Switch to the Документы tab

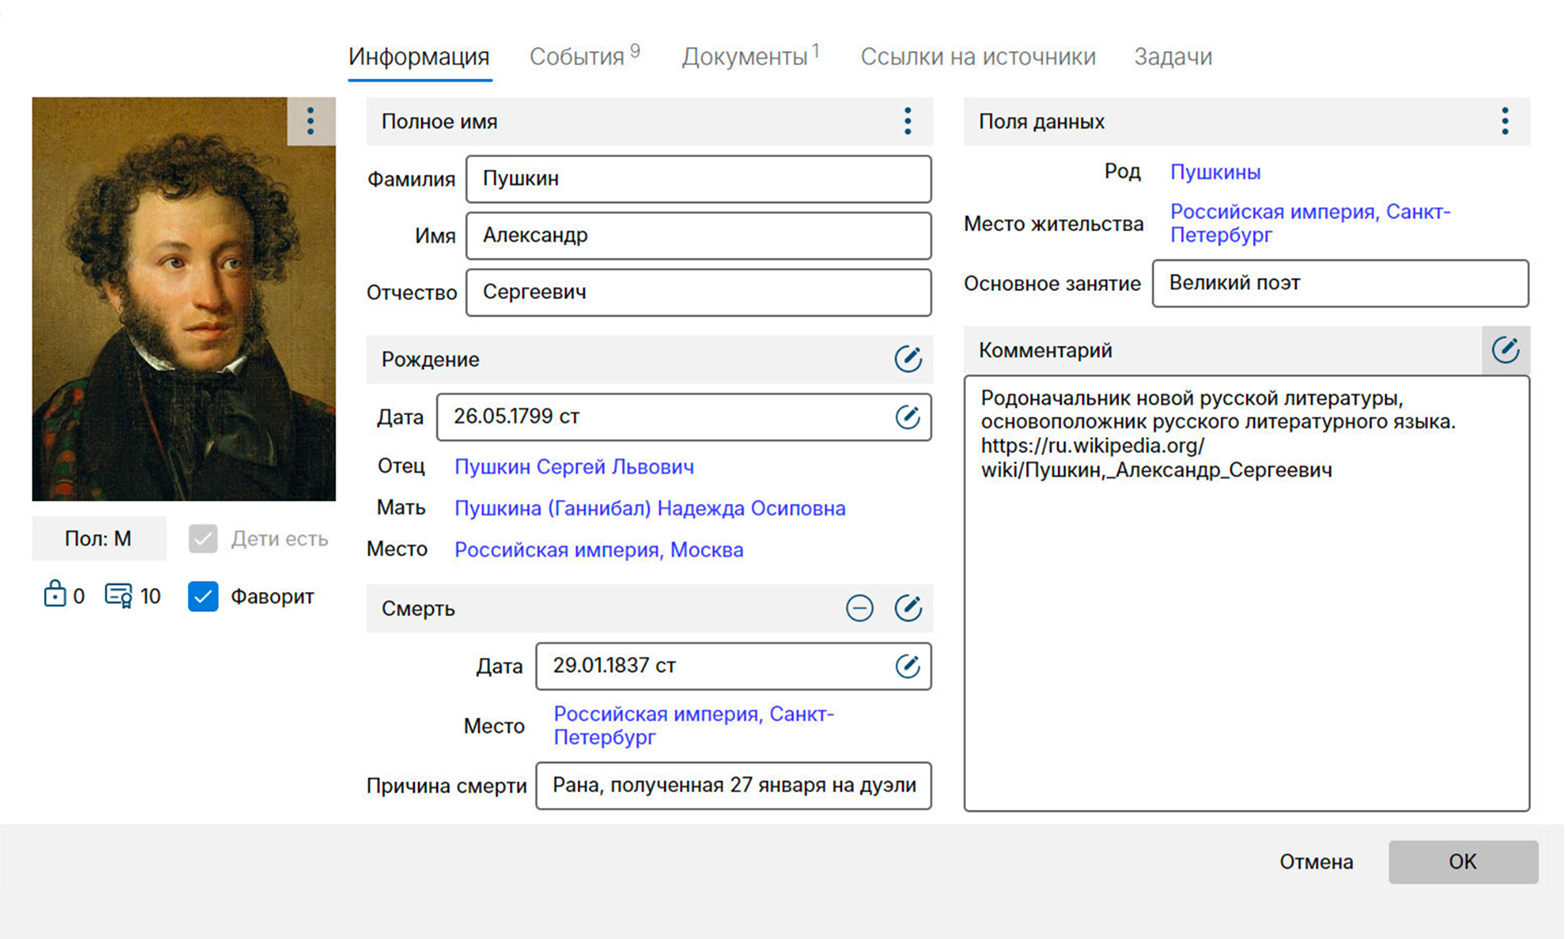[745, 57]
